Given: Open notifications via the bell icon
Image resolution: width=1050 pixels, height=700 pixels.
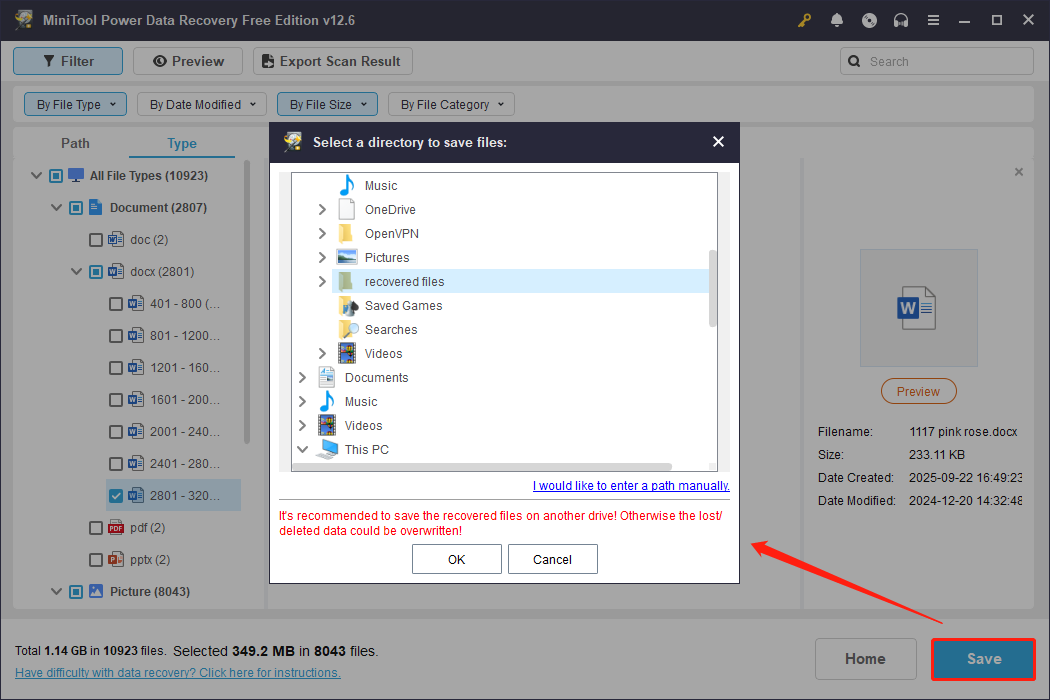Looking at the screenshot, I should click(x=837, y=19).
